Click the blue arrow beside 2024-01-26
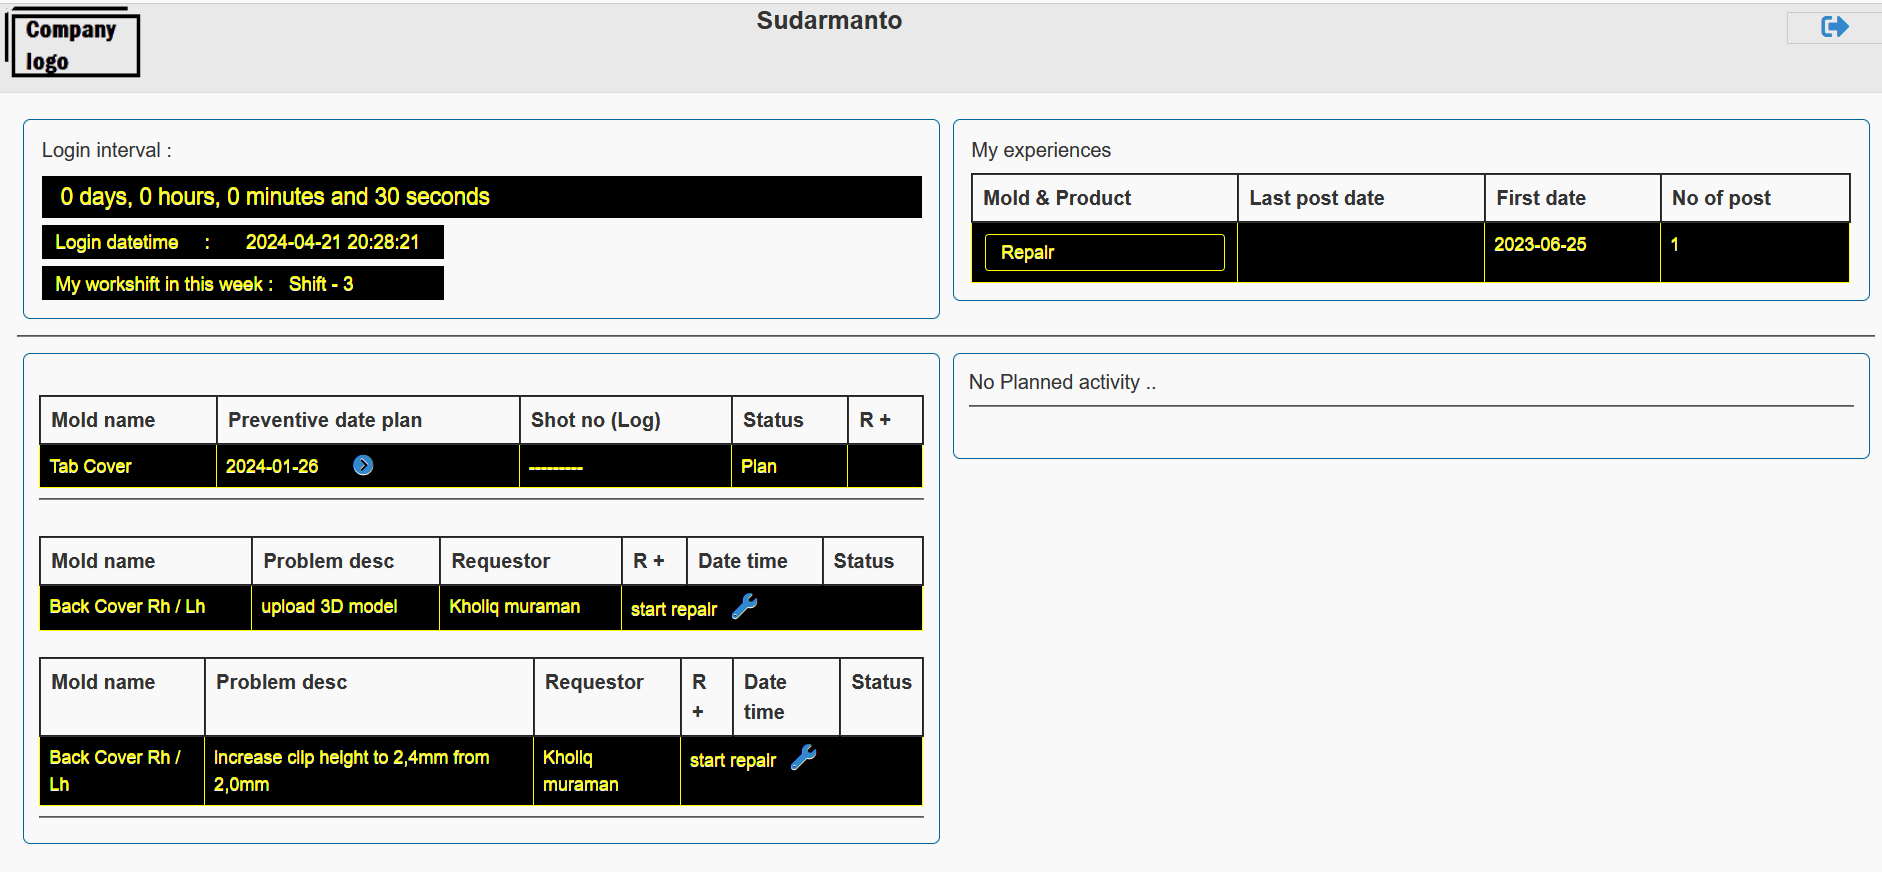Viewport: 1882px width, 872px height. pos(363,466)
